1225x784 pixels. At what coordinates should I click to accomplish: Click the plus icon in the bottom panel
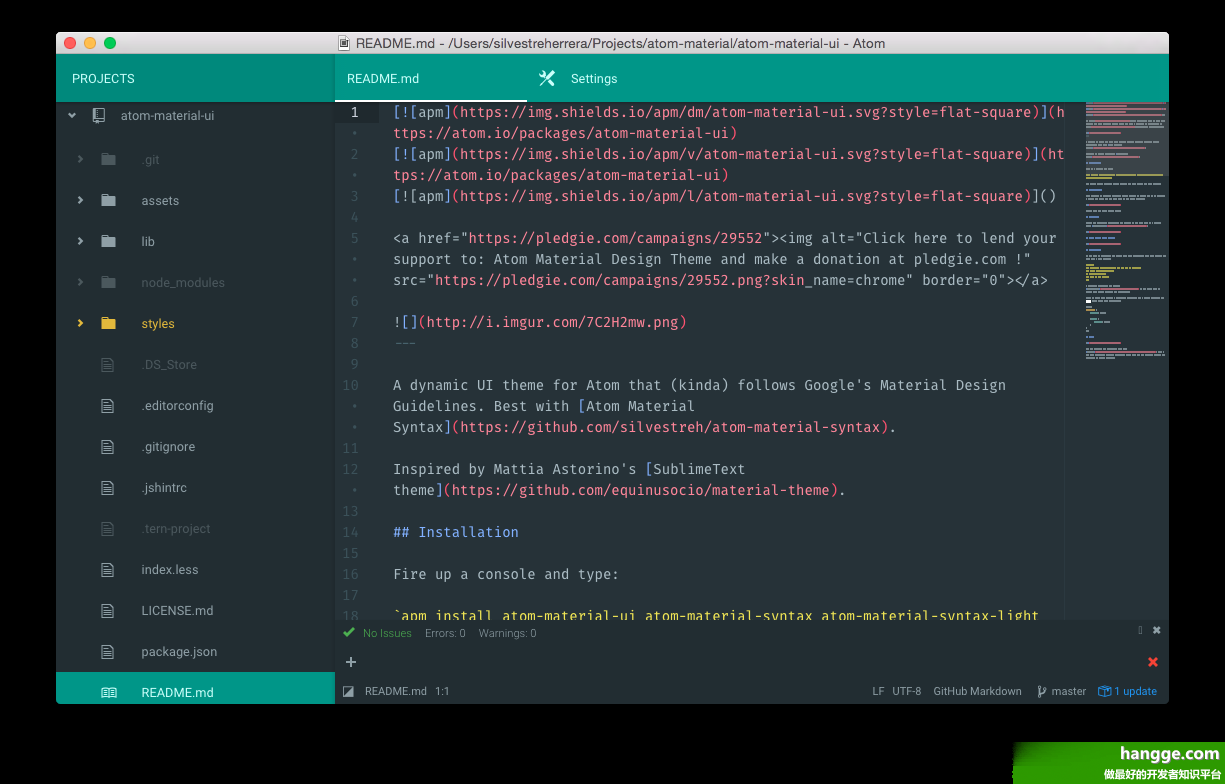click(x=351, y=662)
